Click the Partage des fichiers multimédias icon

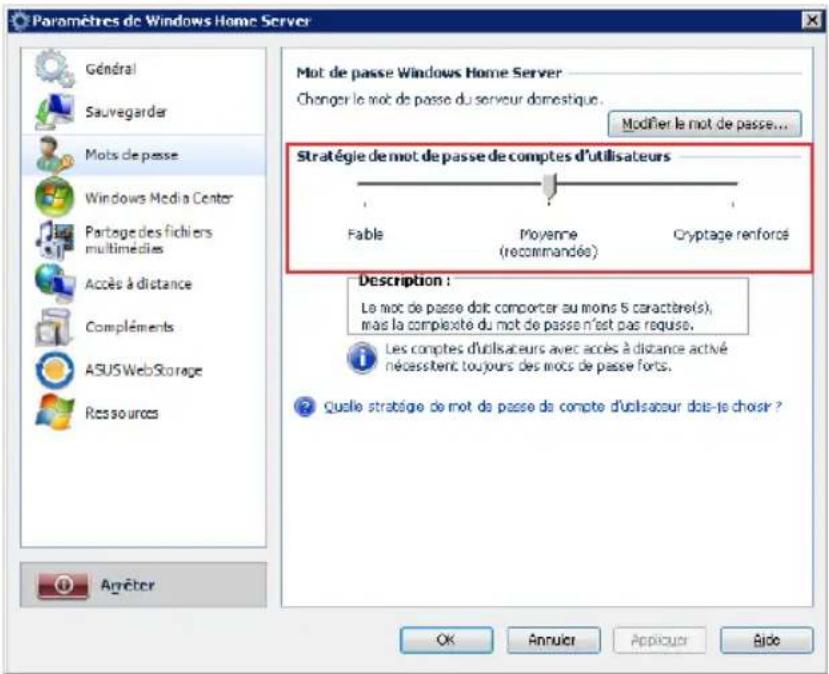pos(54,241)
